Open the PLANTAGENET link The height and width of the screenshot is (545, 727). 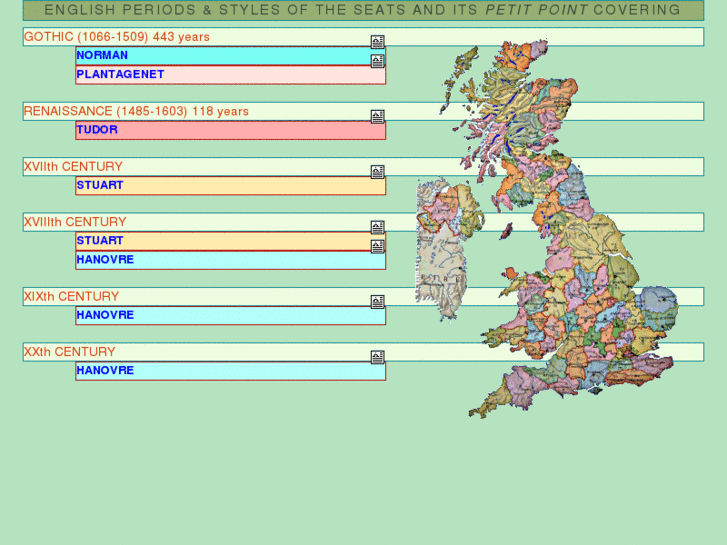(x=120, y=74)
